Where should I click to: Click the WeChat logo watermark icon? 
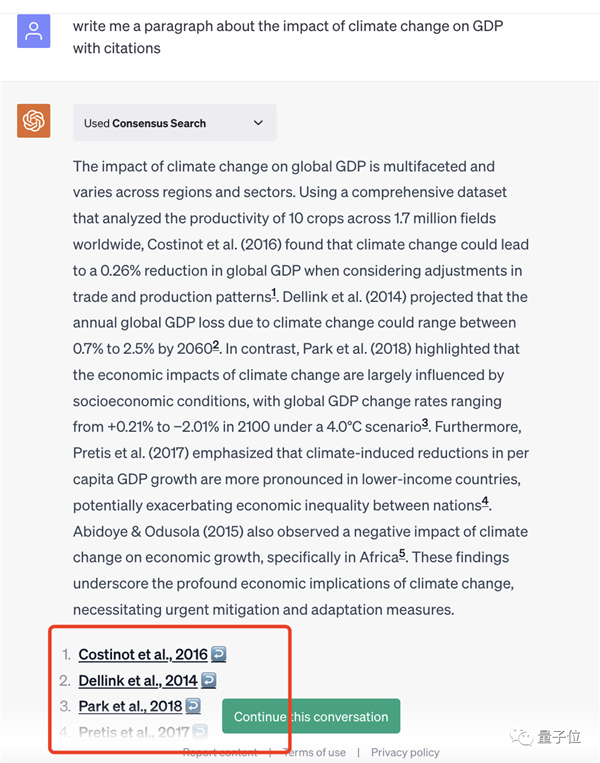point(519,737)
